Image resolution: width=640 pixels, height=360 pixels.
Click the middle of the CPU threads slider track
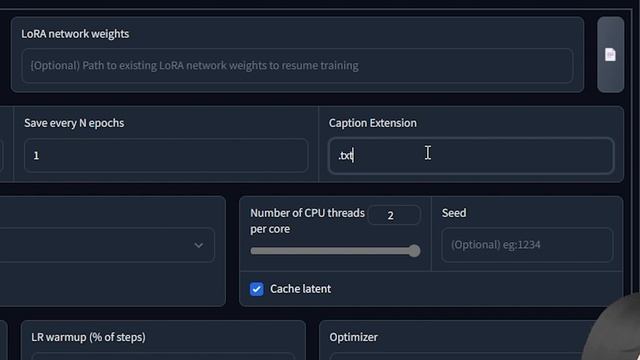pyautogui.click(x=335, y=251)
